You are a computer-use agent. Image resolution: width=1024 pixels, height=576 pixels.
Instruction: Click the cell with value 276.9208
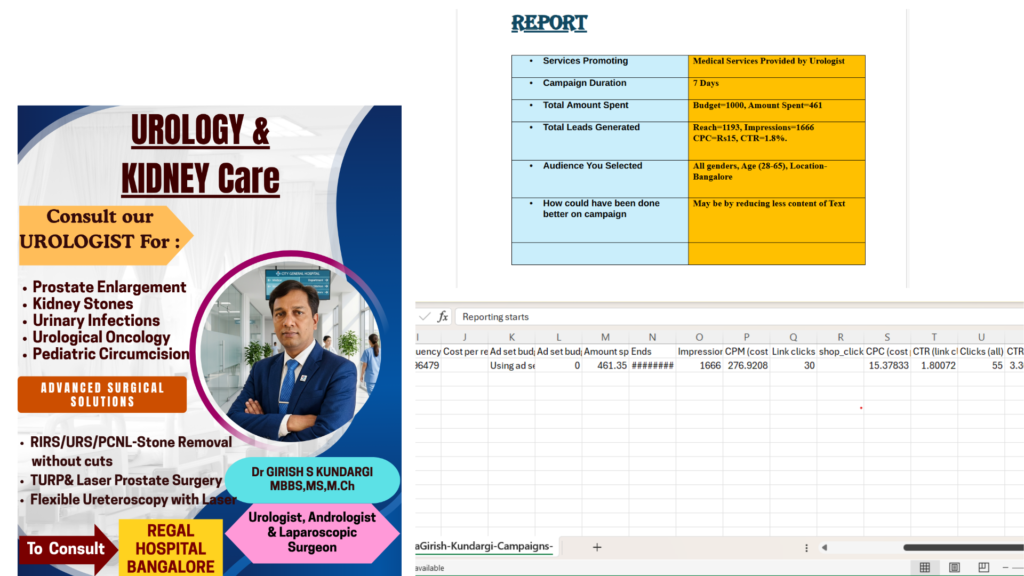746,366
